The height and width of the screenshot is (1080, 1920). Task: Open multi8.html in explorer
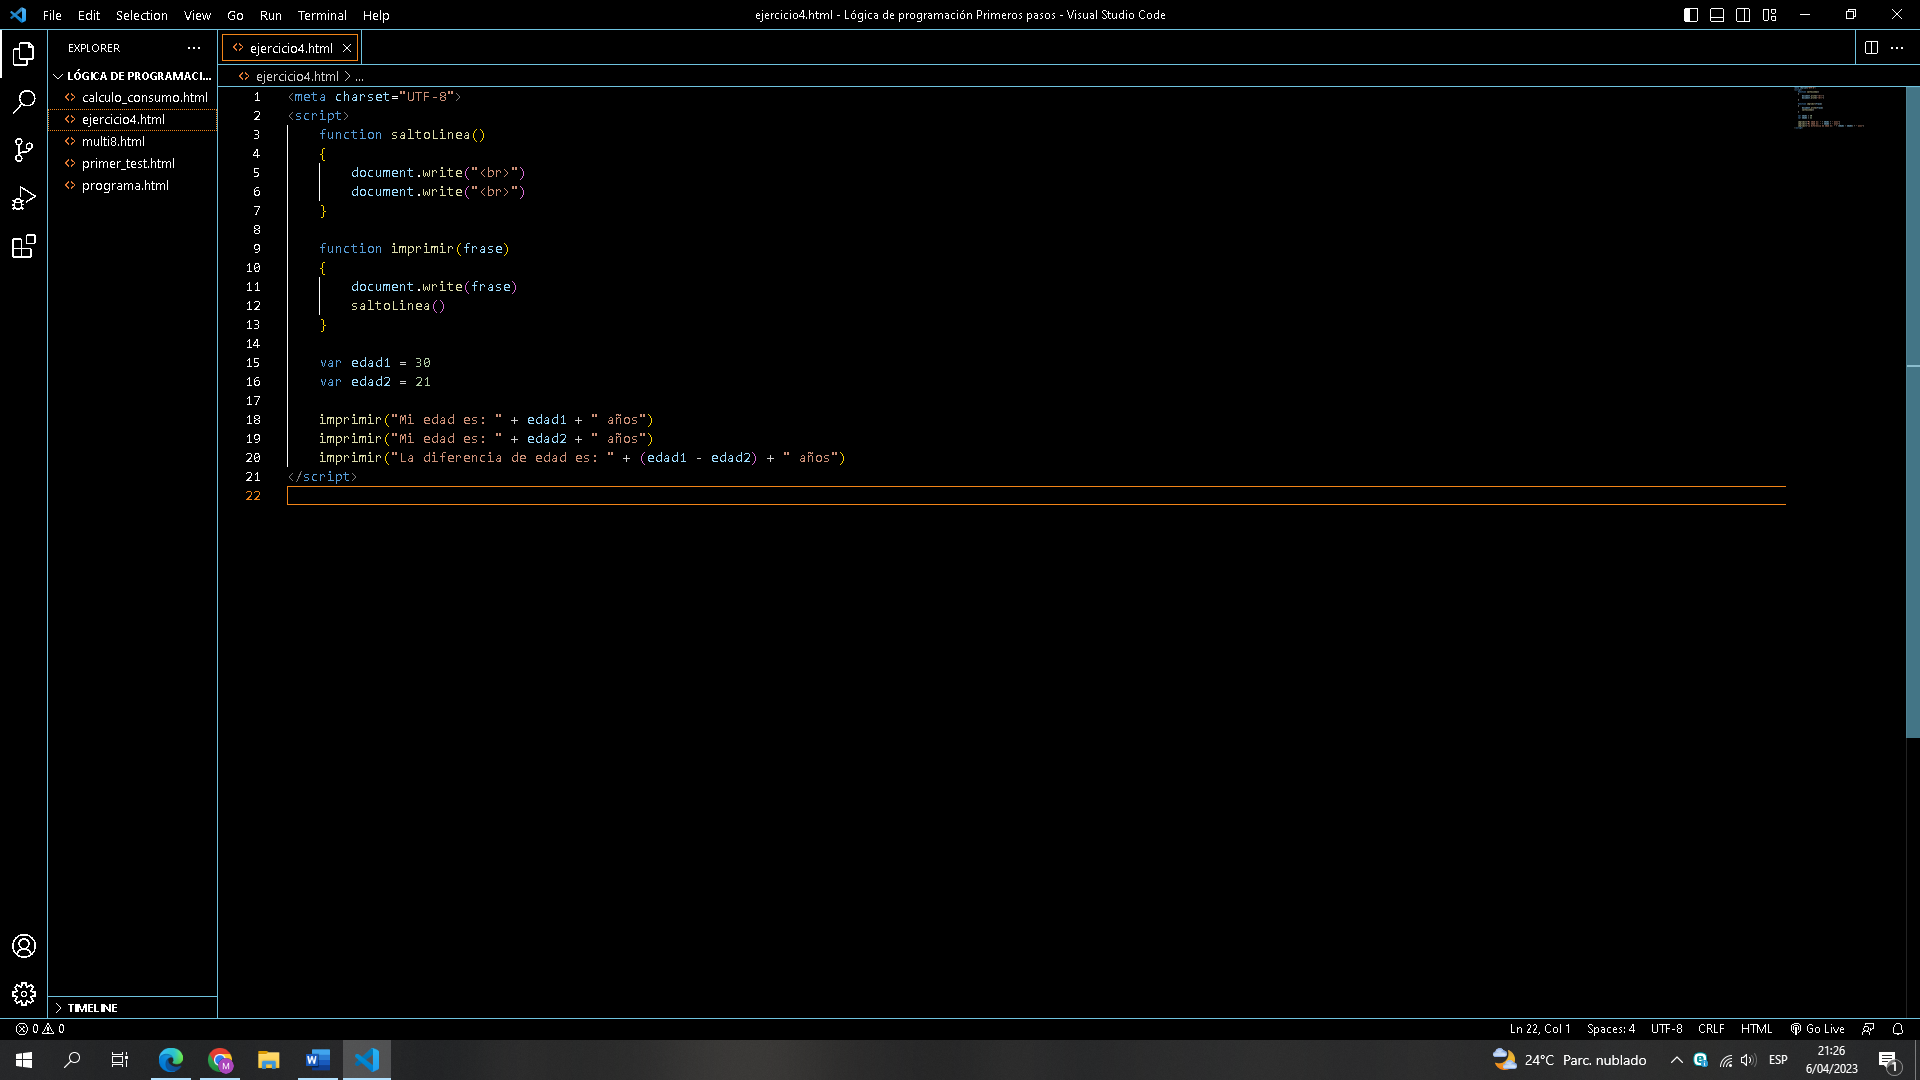[132, 142]
